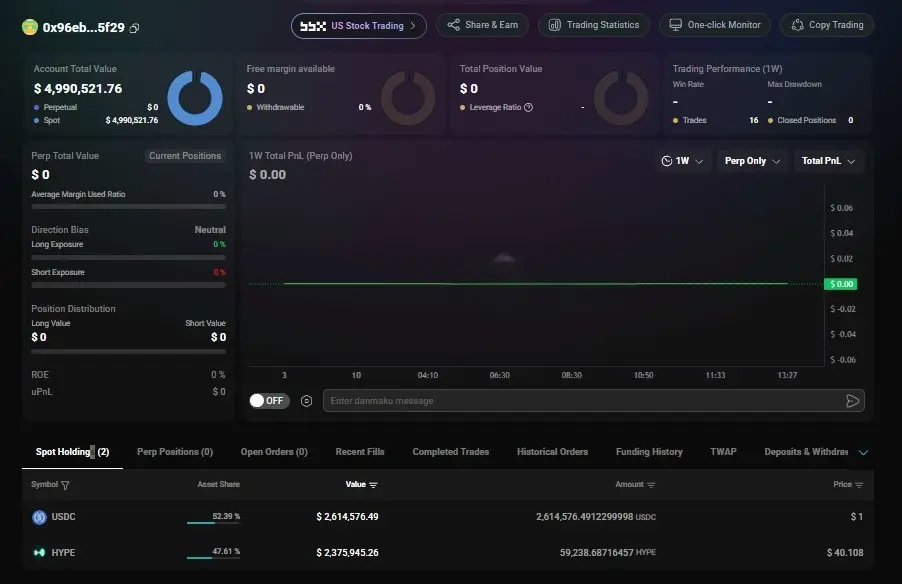Expand the Perp Only dropdown

tap(752, 161)
